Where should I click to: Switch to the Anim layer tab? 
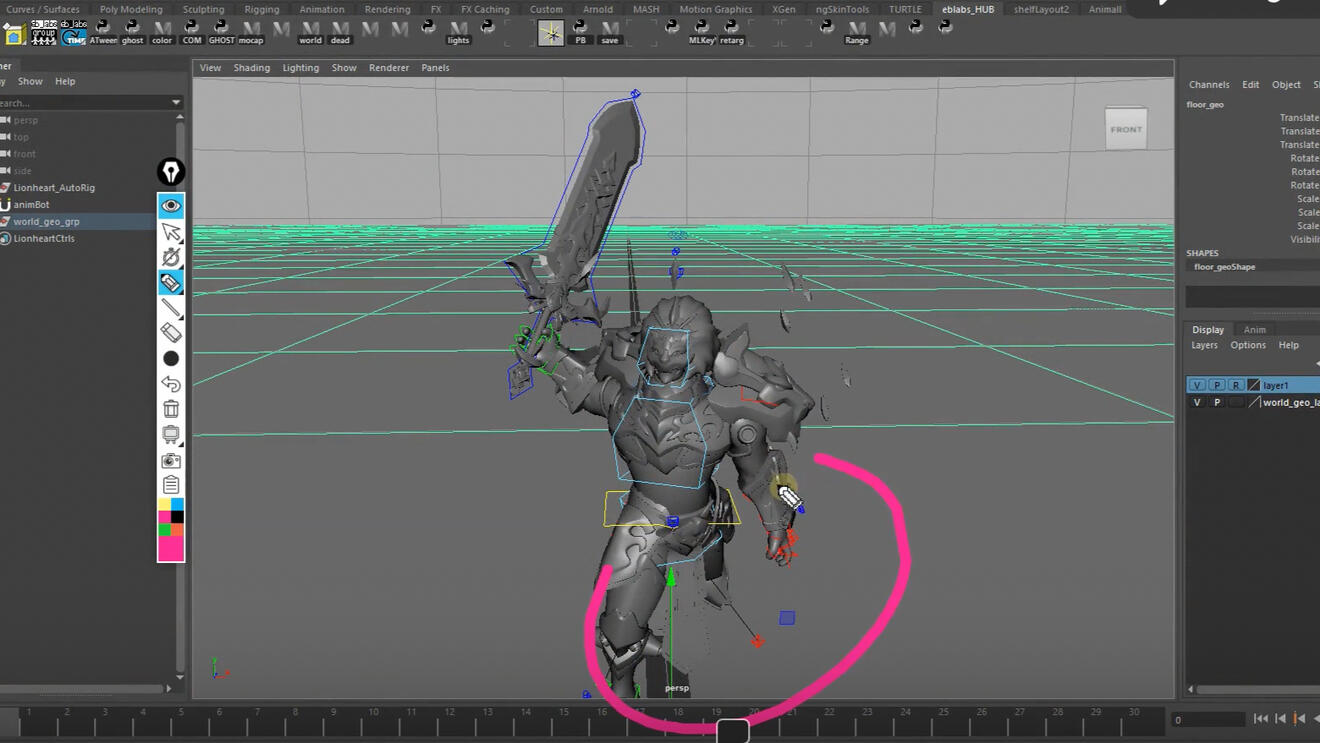pos(1254,329)
